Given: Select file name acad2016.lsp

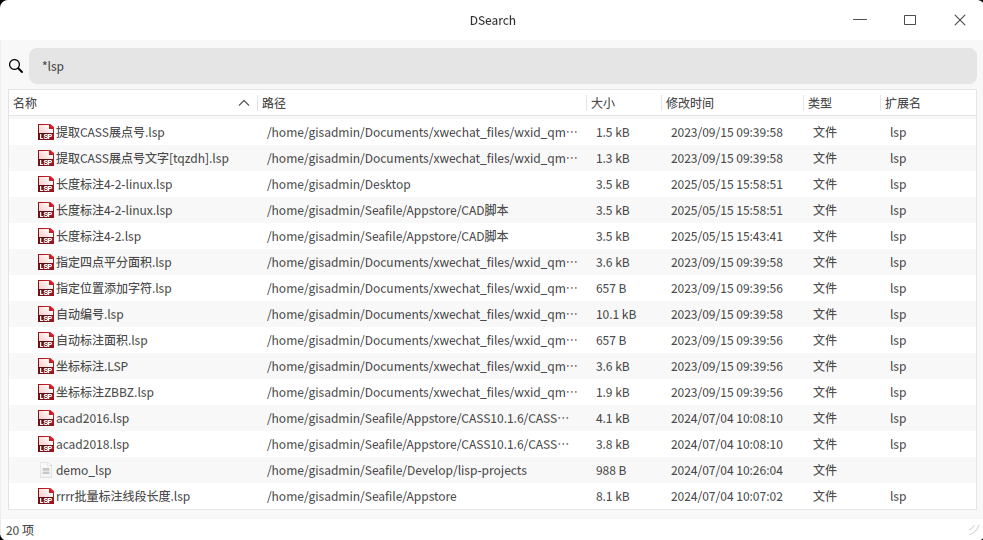Looking at the screenshot, I should (x=92, y=418).
